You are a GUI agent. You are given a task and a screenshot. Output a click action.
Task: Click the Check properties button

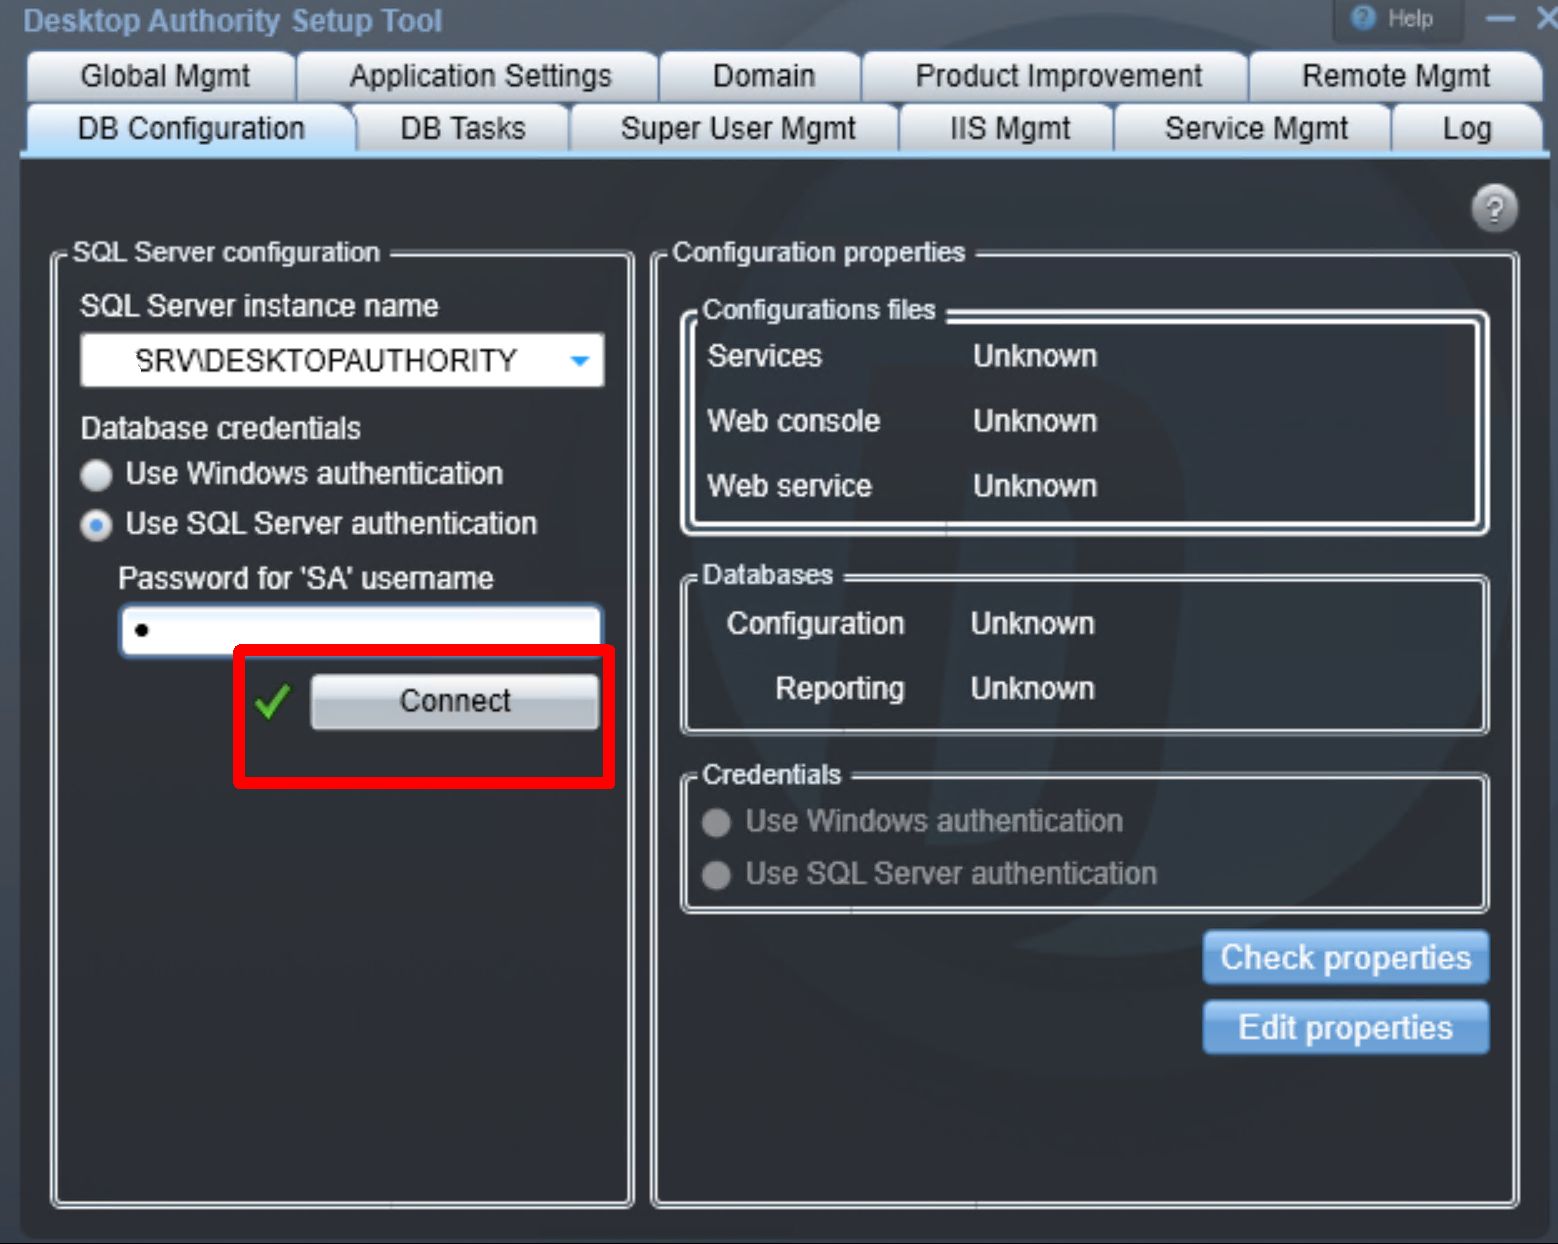pyautogui.click(x=1345, y=957)
